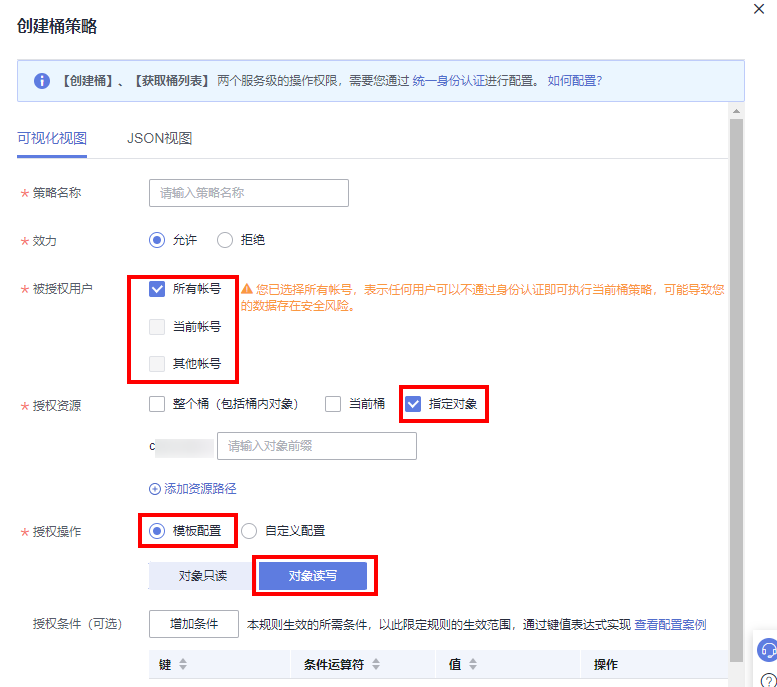Choose the 对象只读 template

click(x=203, y=576)
